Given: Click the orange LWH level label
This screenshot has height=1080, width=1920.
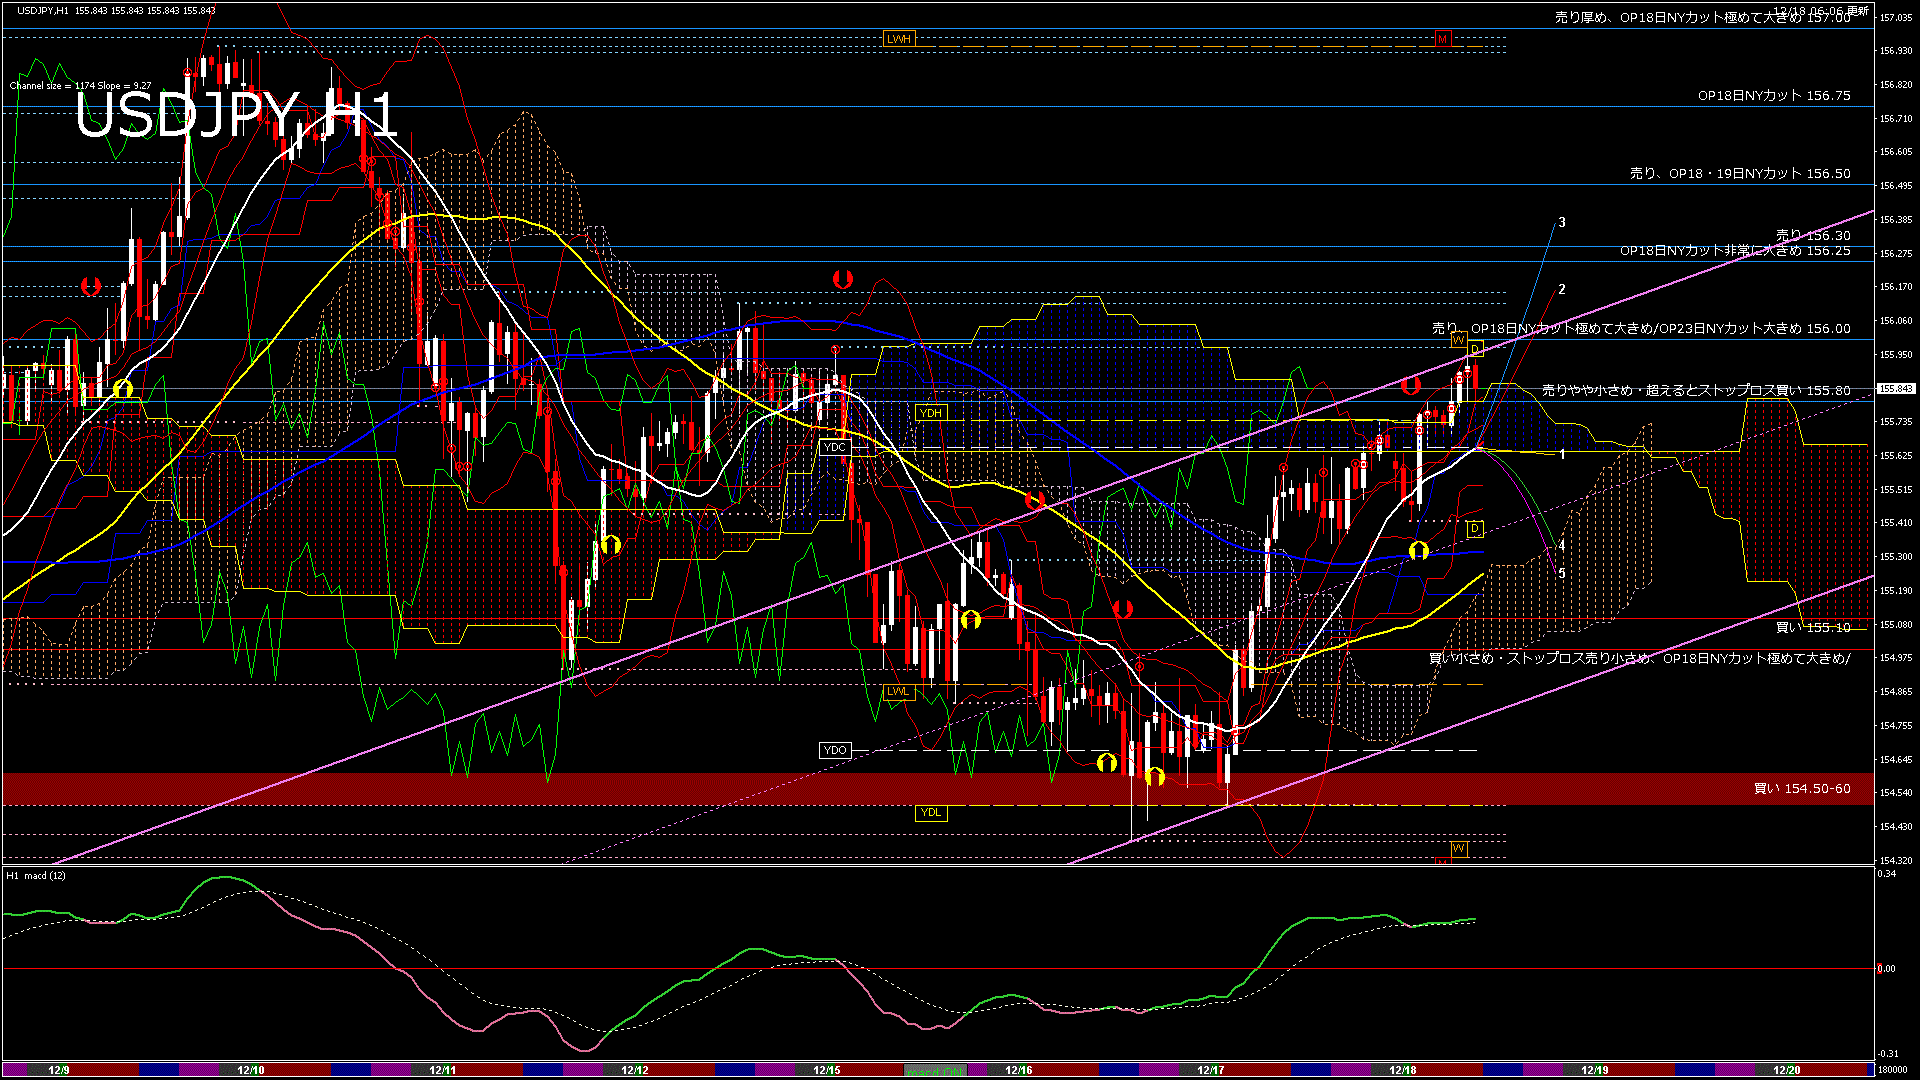Looking at the screenshot, I should click(899, 39).
